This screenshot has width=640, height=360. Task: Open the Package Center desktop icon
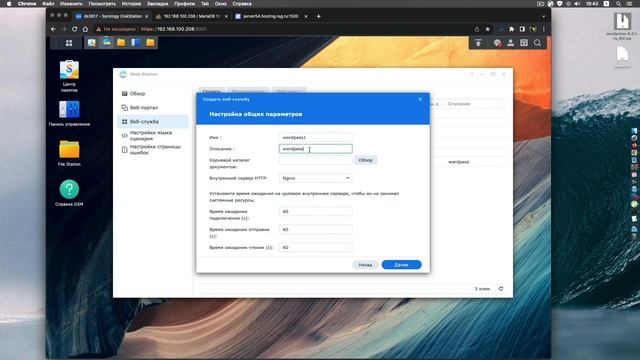point(69,76)
